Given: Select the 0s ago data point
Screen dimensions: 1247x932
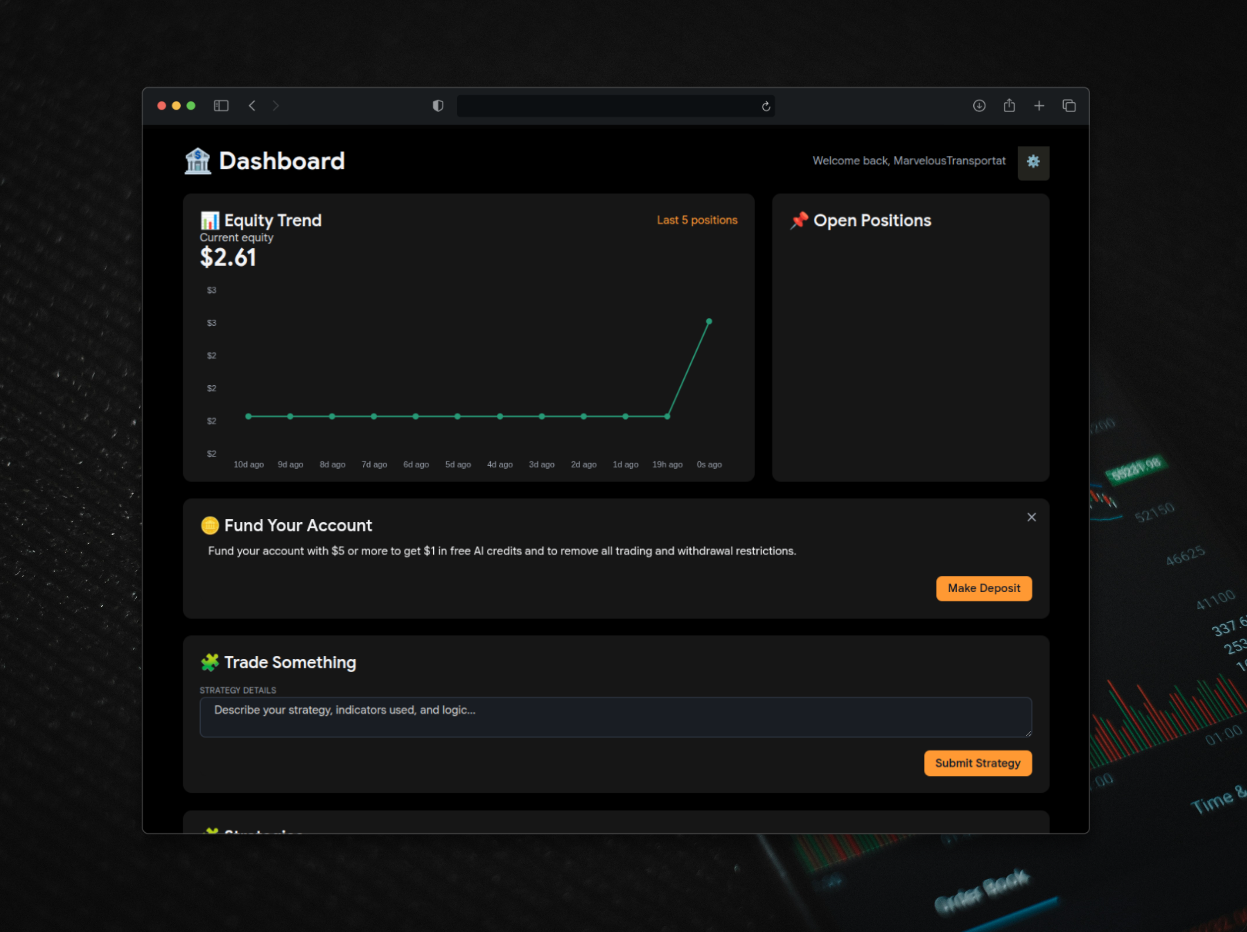Looking at the screenshot, I should point(709,321).
